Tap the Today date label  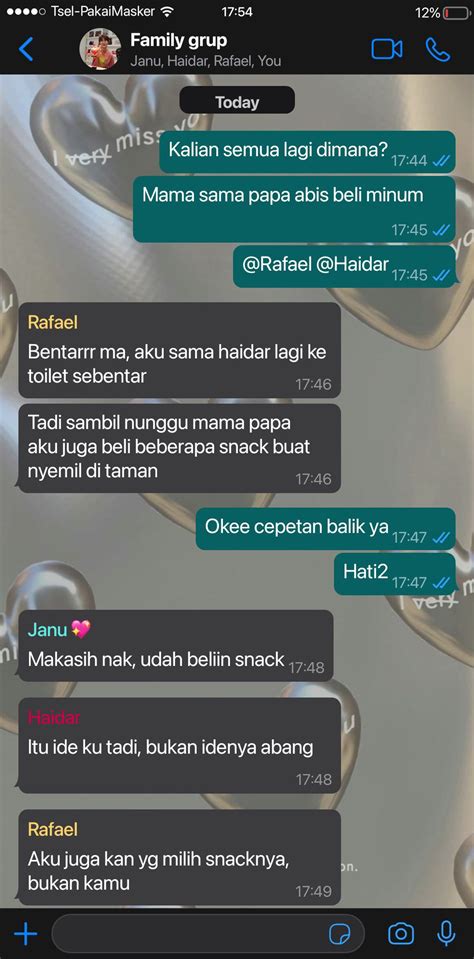[237, 102]
